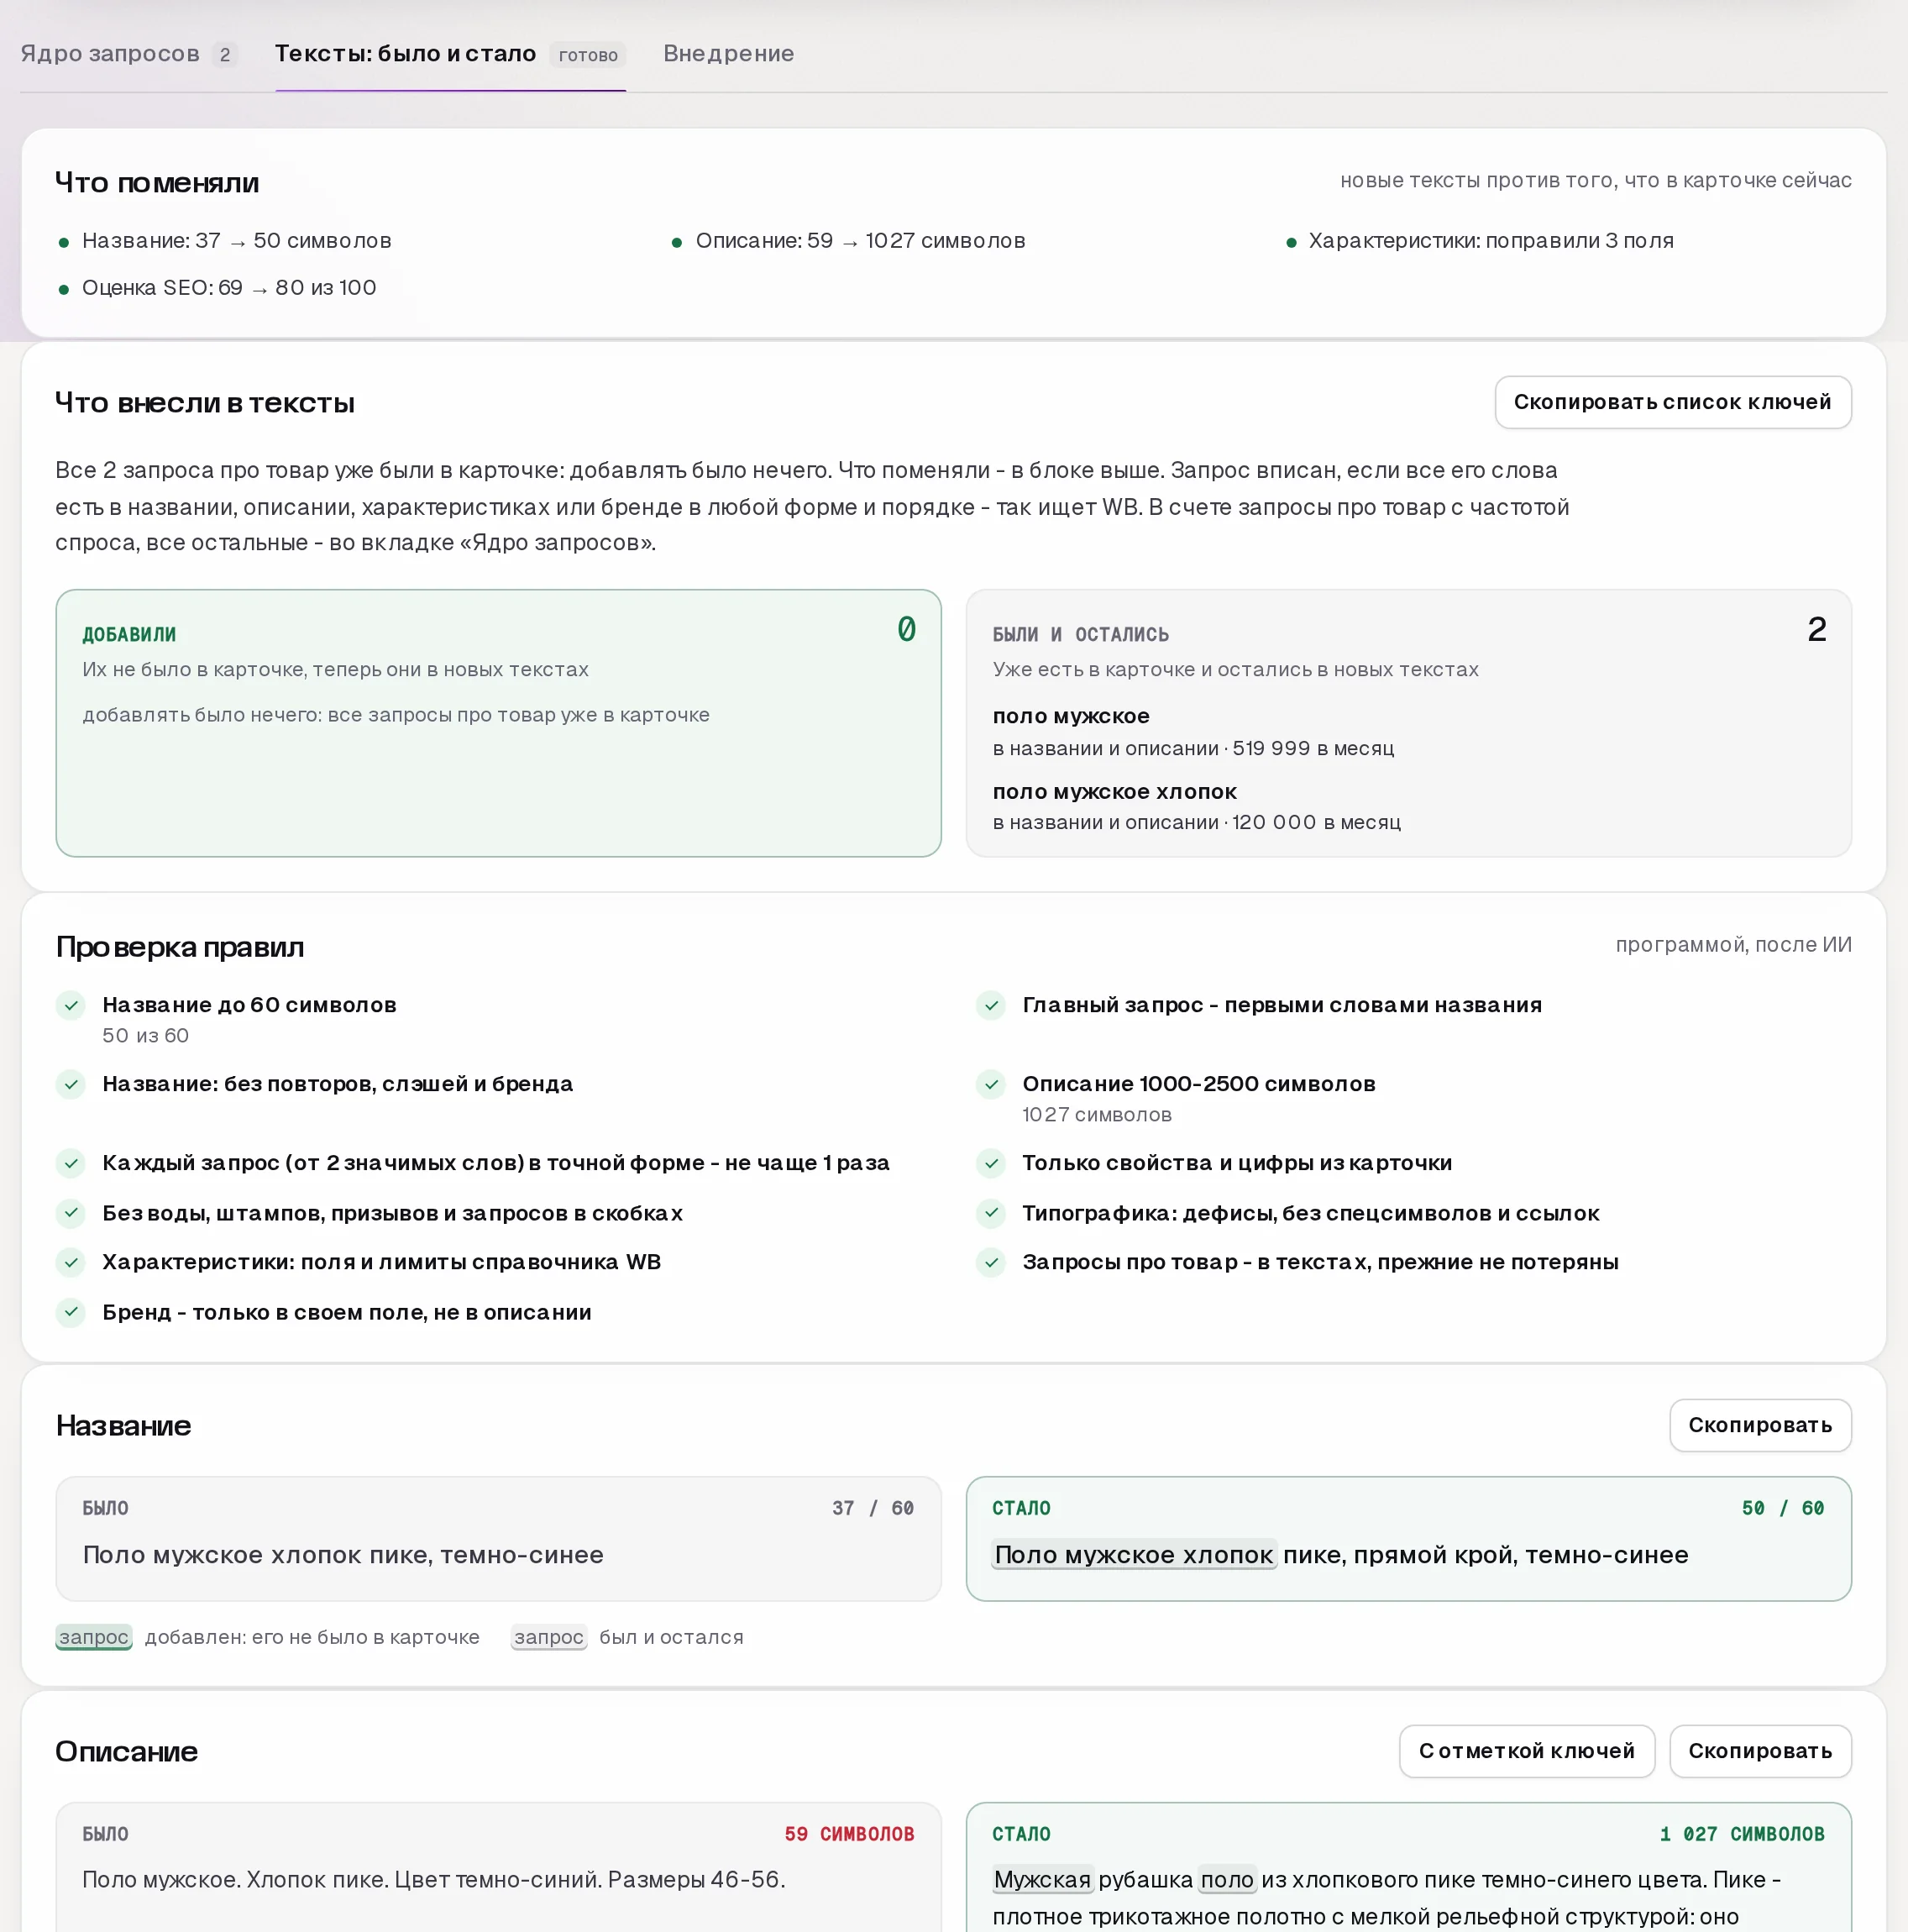Click the «0» counter in Добавили card
Viewport: 1908px width, 1932px height.
point(906,629)
